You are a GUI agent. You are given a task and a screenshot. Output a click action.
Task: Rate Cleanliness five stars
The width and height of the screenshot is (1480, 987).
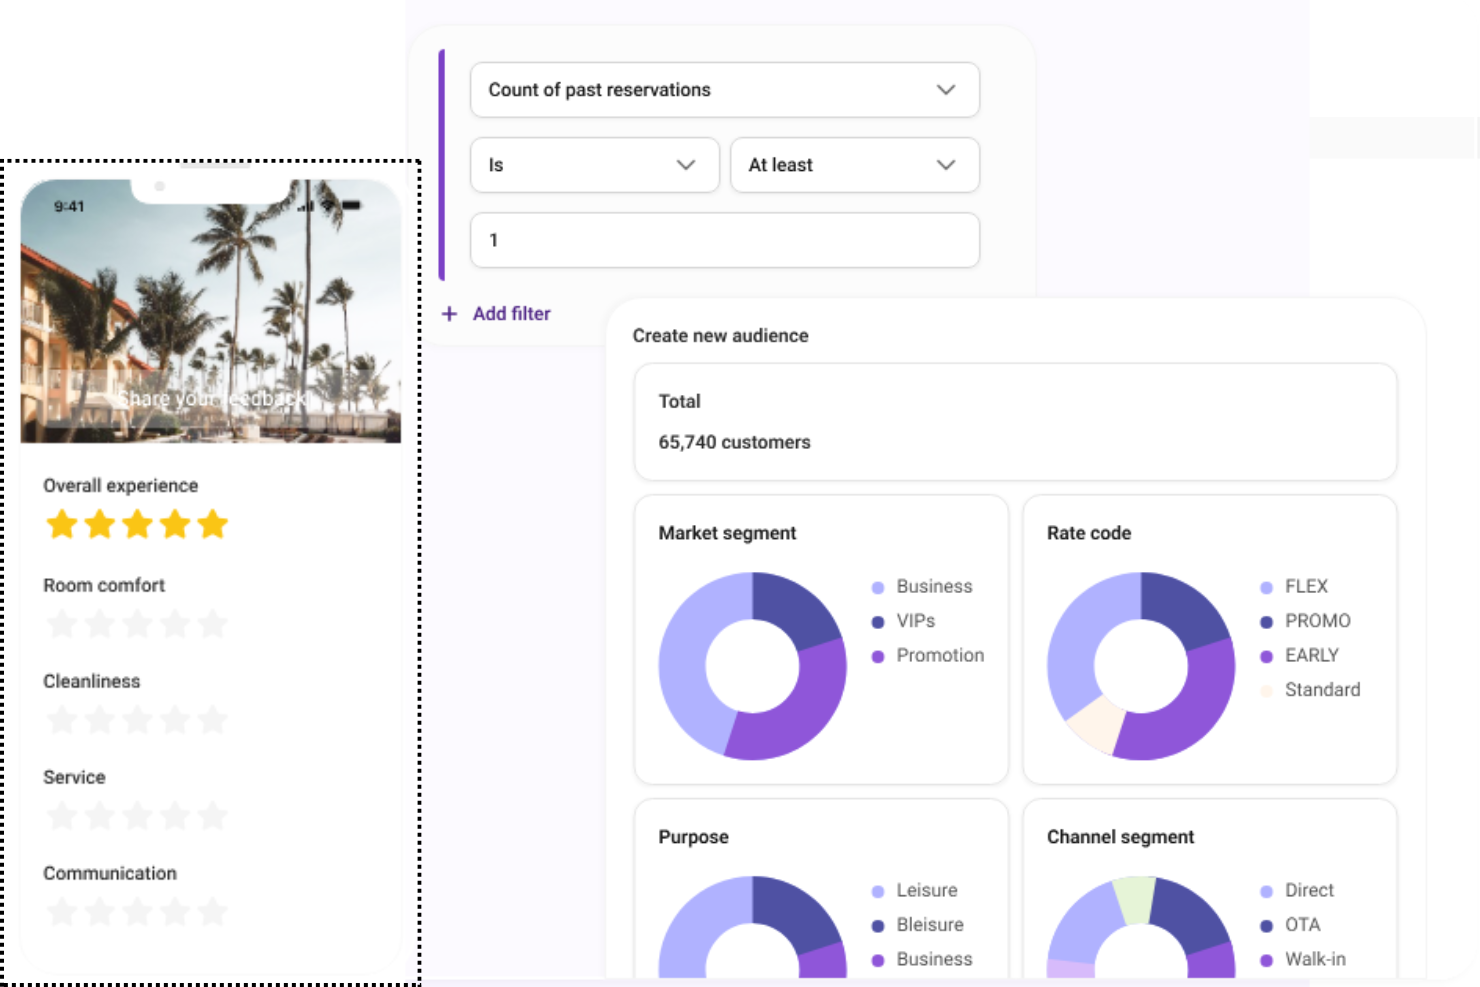pos(212,720)
